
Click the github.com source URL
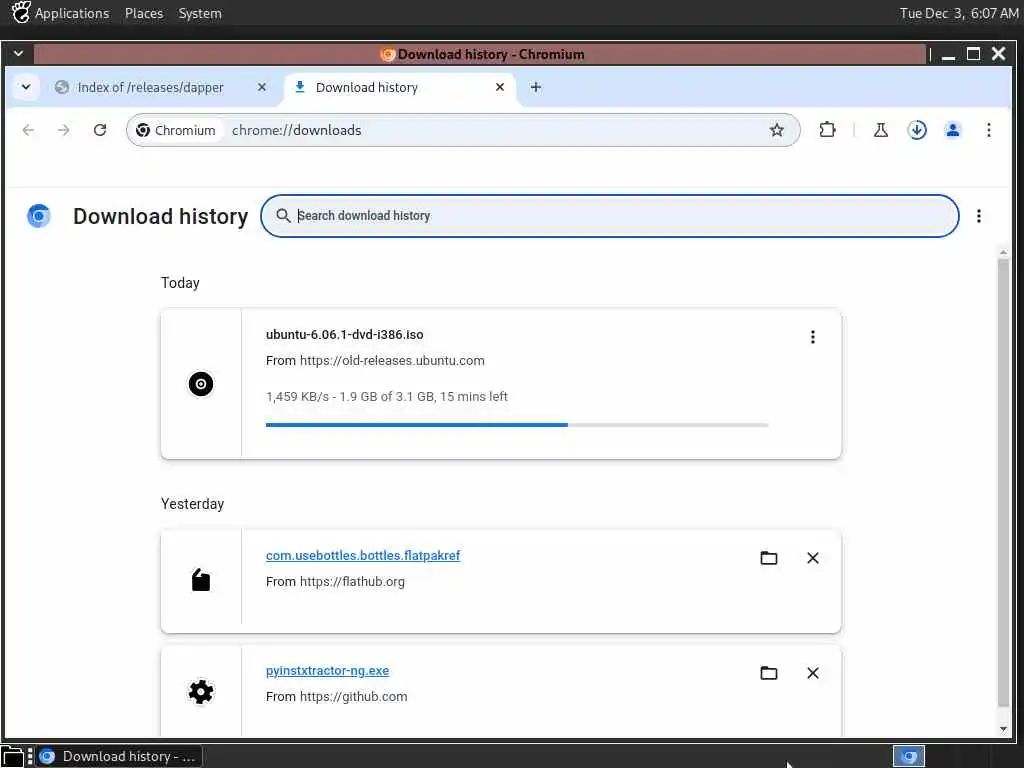353,696
